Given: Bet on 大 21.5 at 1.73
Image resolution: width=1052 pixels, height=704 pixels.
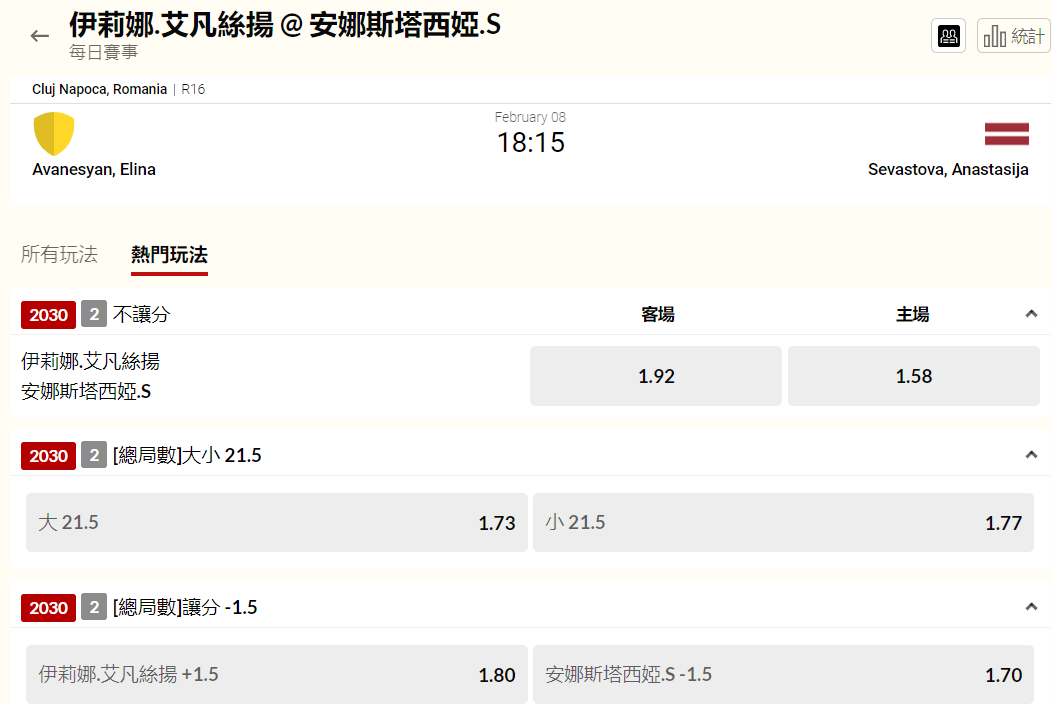Looking at the screenshot, I should tap(276, 522).
